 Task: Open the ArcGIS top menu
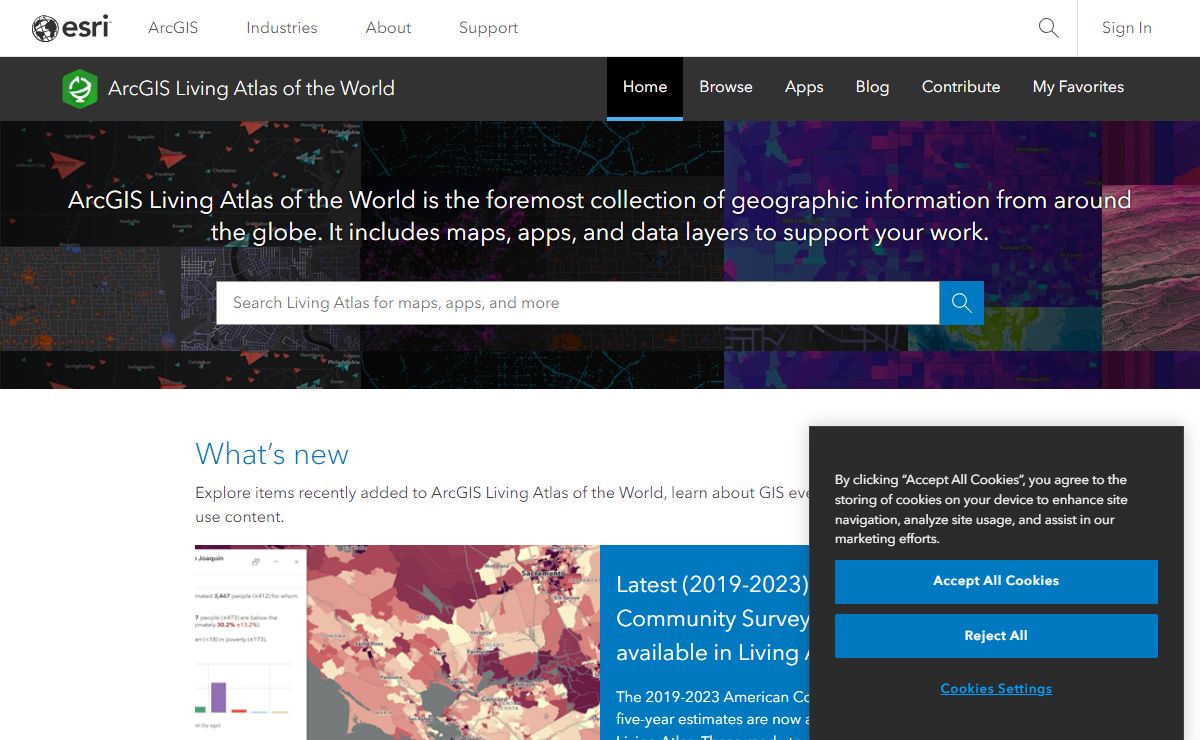click(x=173, y=28)
